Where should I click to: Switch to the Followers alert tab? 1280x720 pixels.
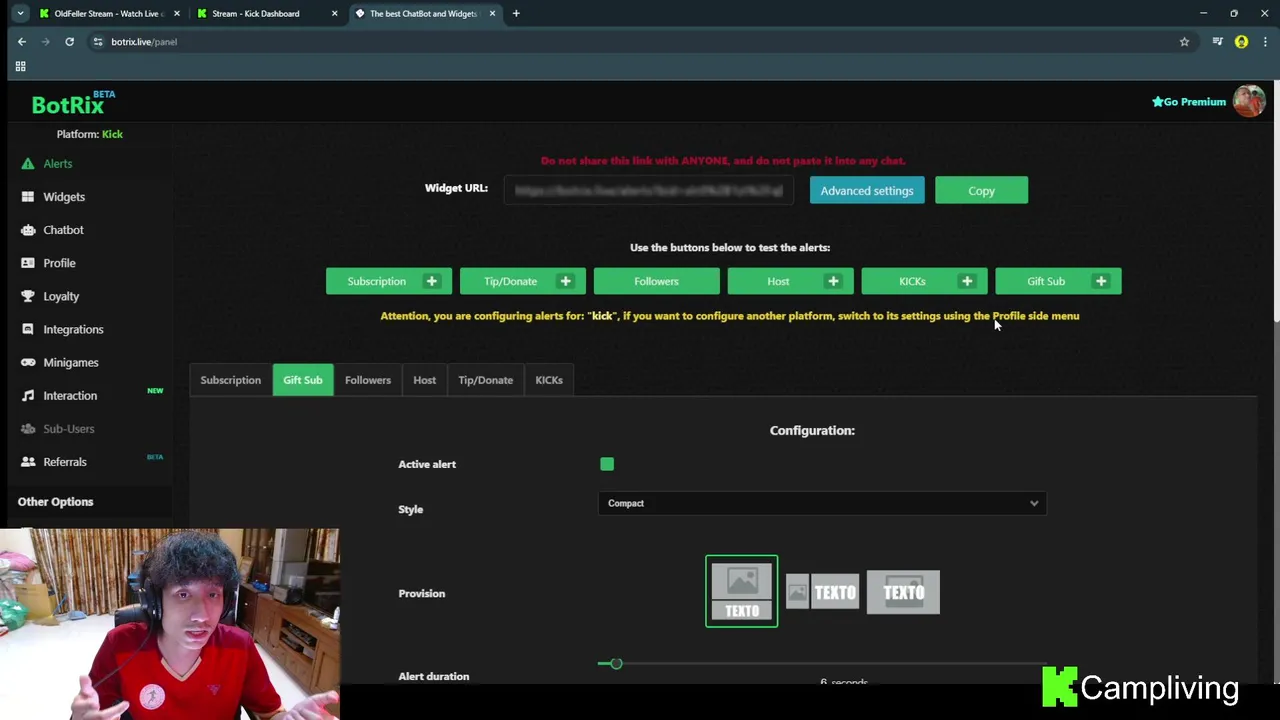(368, 380)
